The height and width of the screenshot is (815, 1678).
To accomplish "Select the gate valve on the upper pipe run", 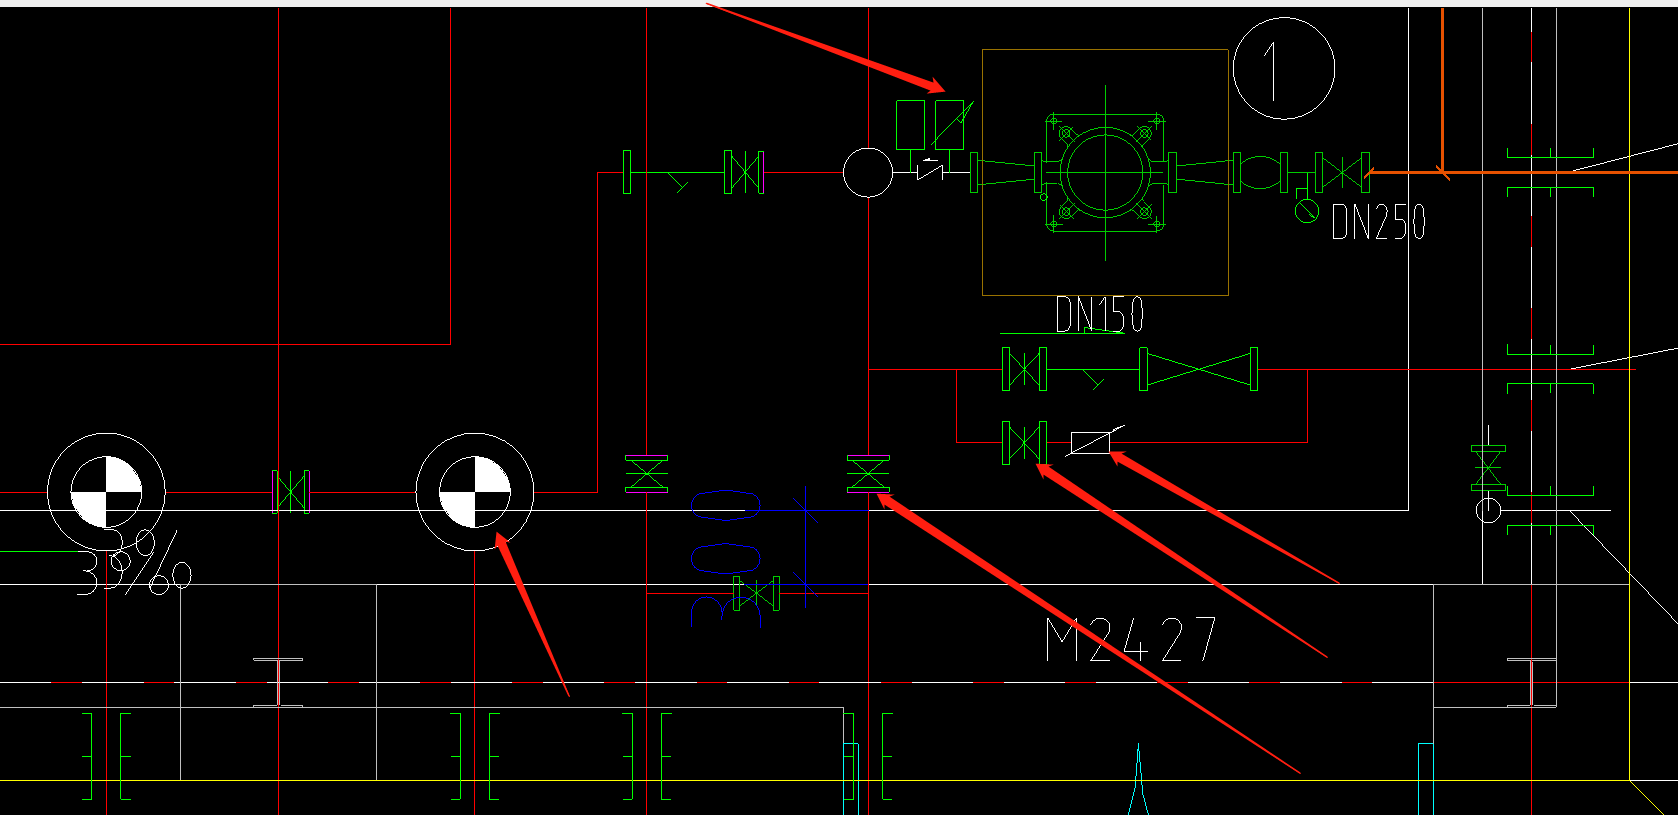I will 743,172.
